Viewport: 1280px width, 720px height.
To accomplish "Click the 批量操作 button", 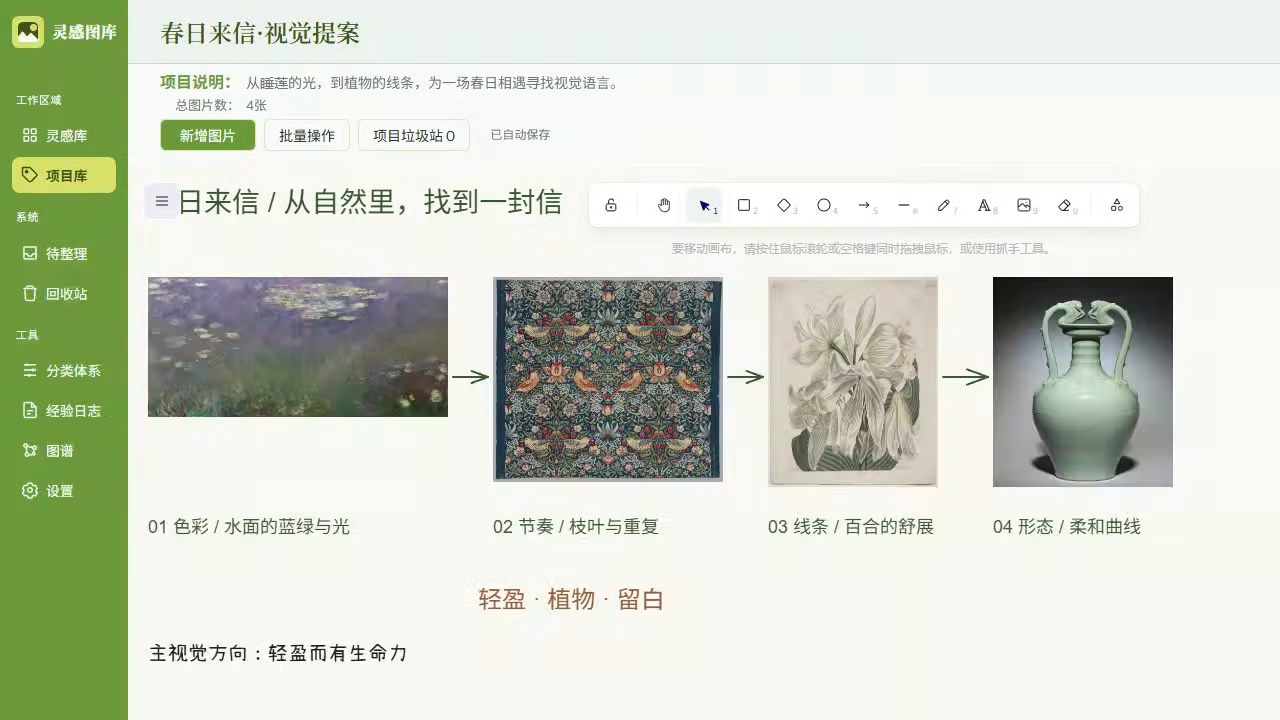I will pyautogui.click(x=307, y=136).
